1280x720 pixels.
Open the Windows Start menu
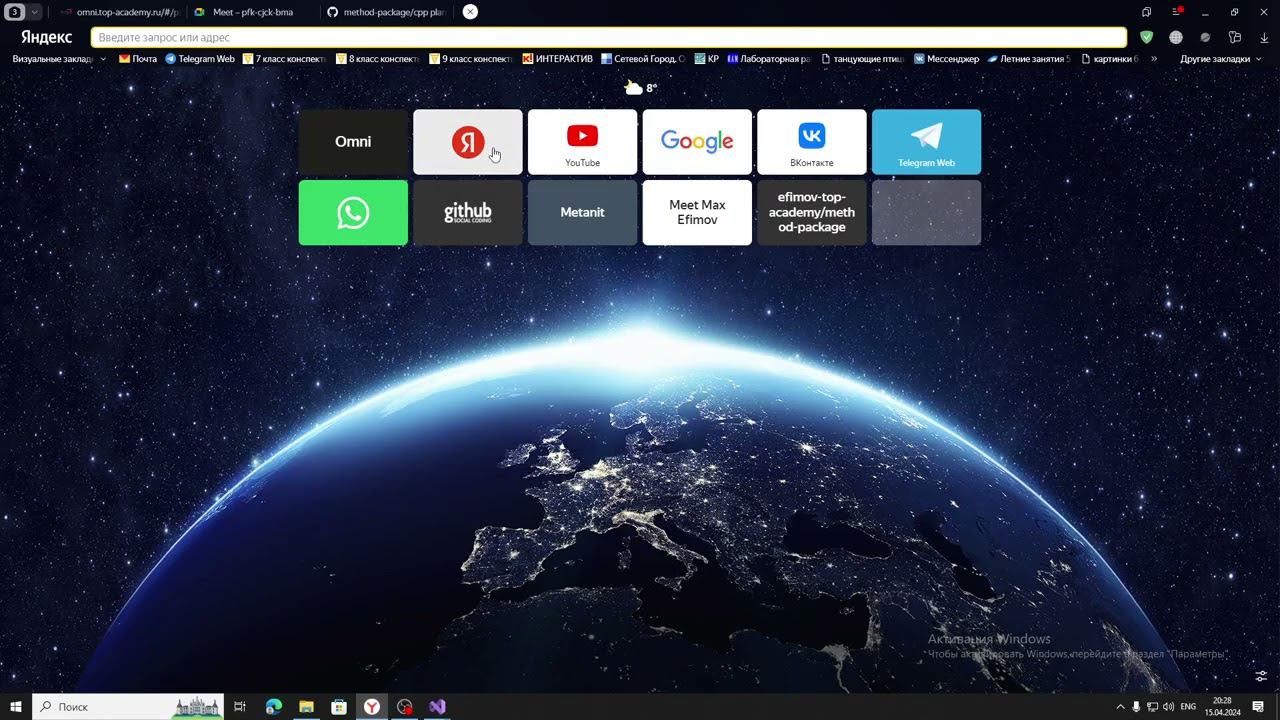(x=16, y=707)
